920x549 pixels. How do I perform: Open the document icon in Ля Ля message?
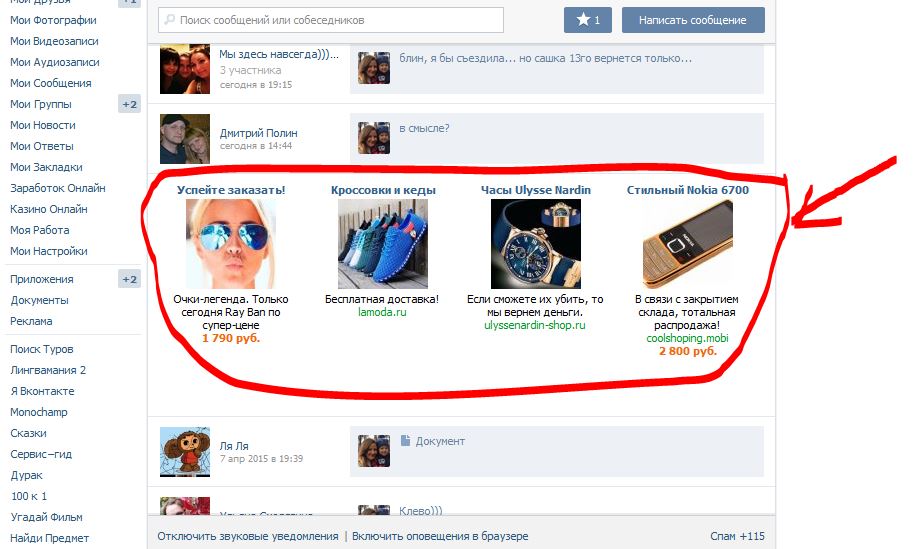tap(405, 440)
